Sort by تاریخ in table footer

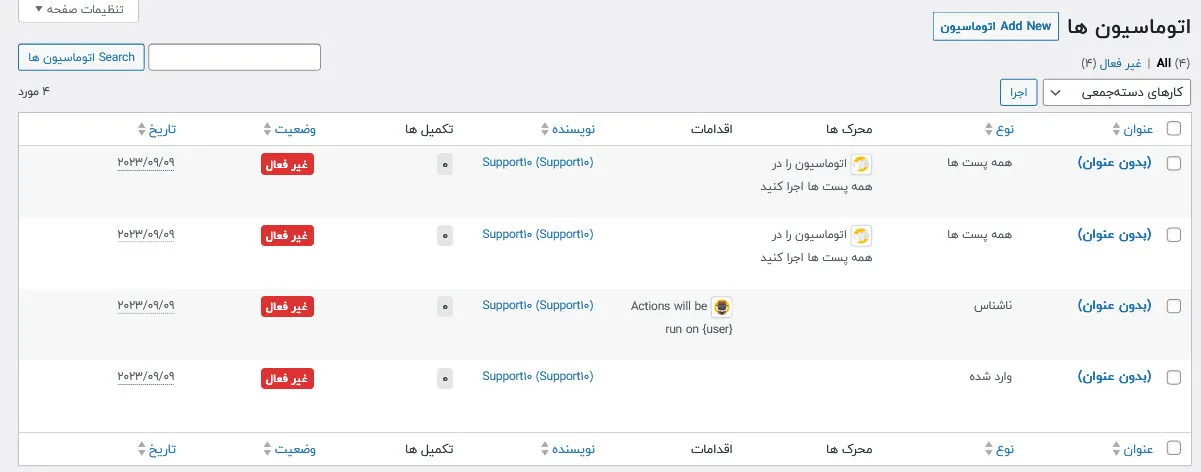pos(156,449)
